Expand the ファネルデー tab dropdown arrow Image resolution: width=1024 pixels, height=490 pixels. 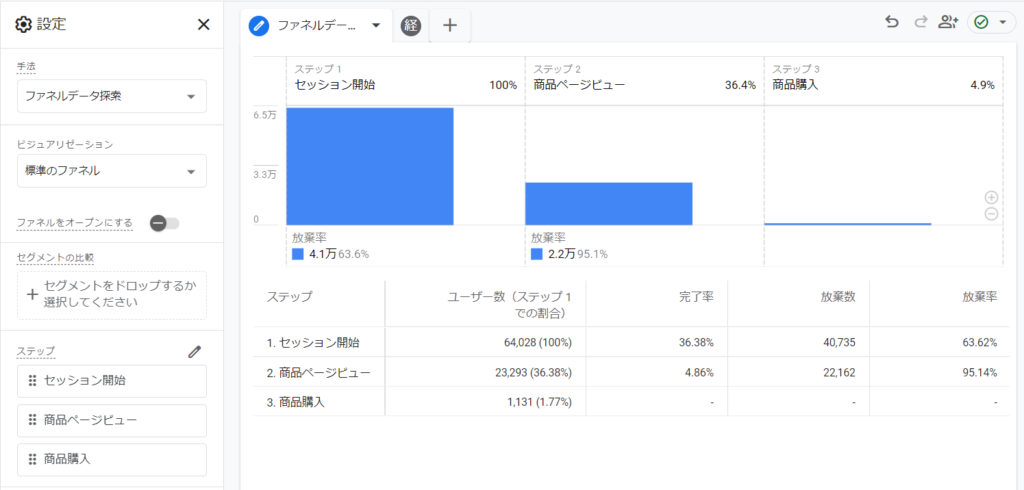click(x=376, y=25)
